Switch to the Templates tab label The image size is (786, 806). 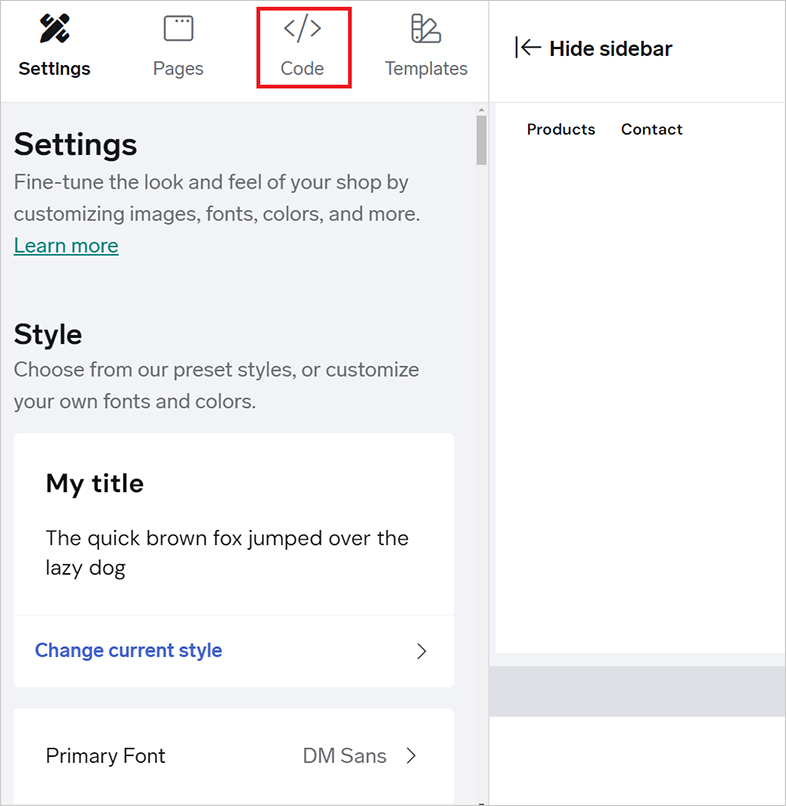click(x=426, y=68)
